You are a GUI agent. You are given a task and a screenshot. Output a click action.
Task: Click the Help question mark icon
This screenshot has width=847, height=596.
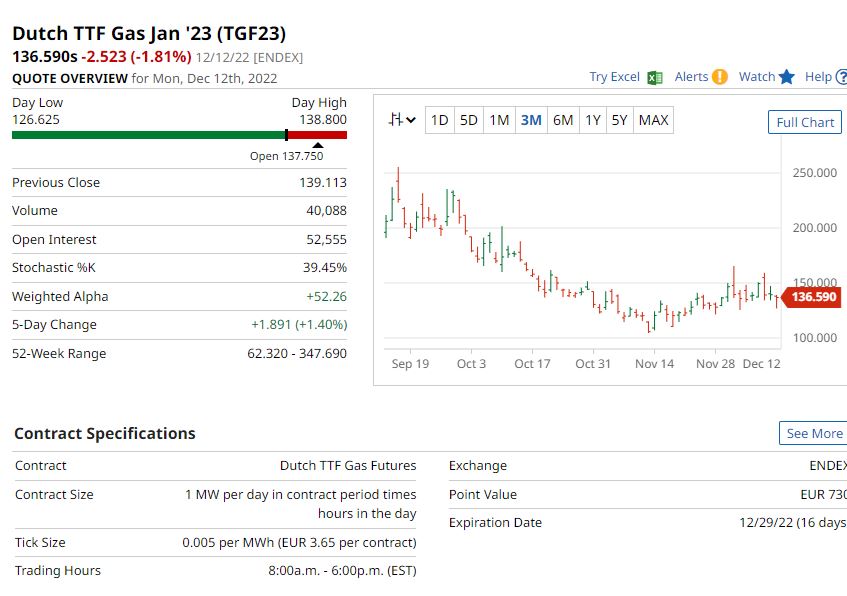841,77
